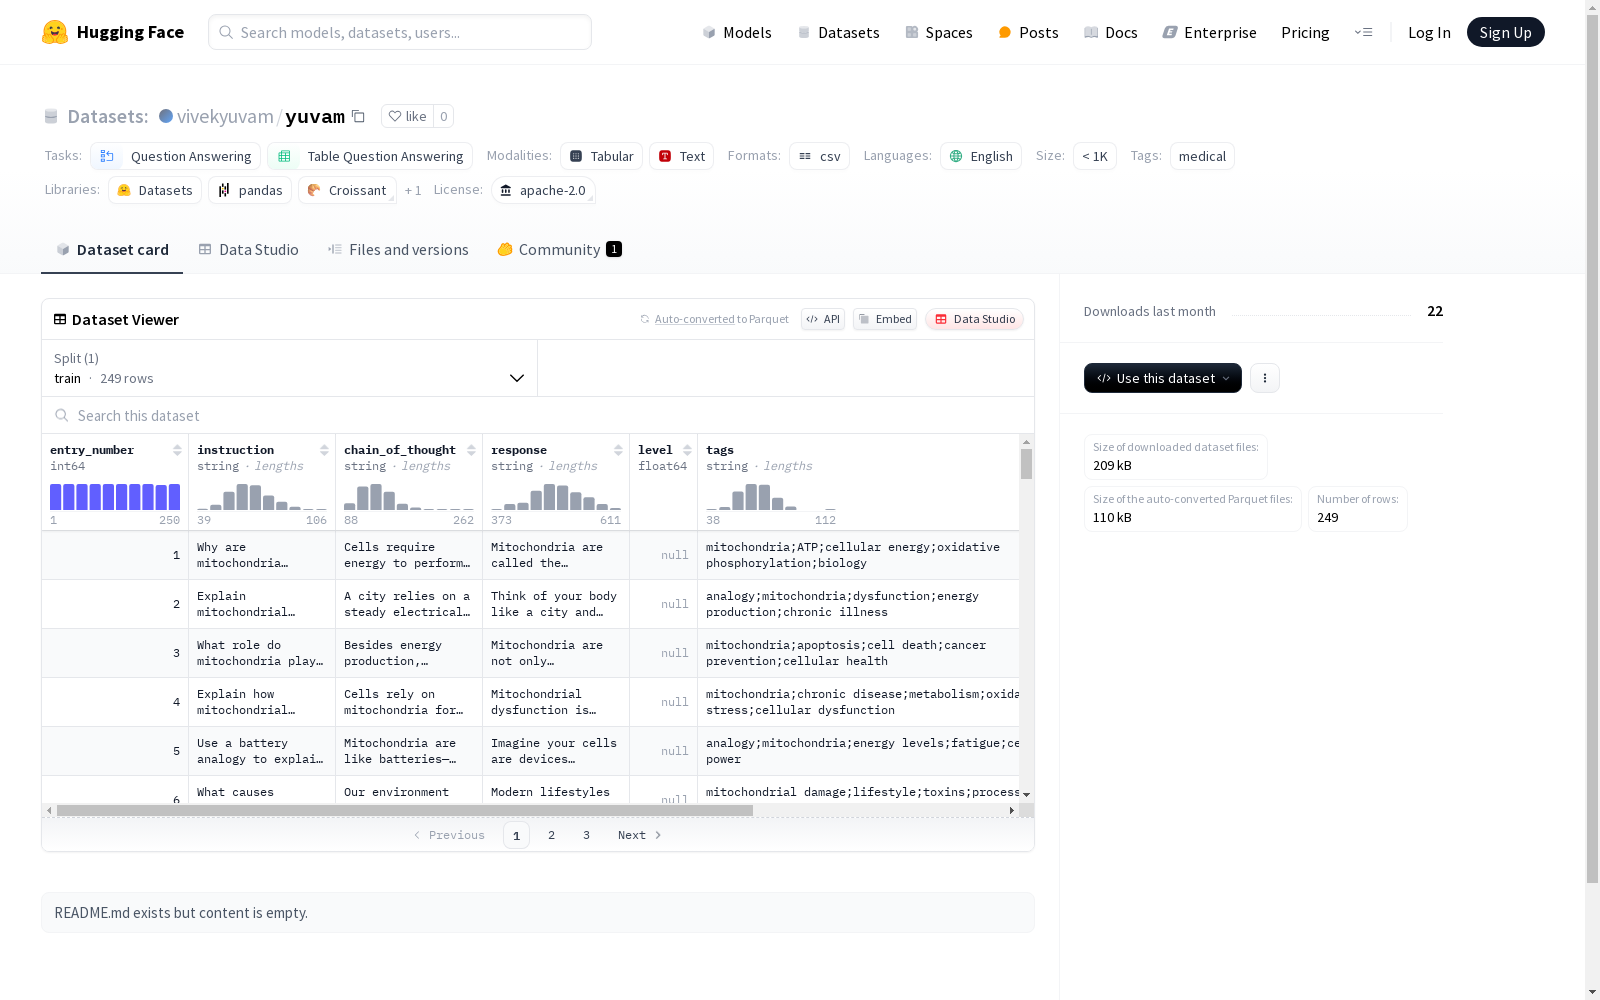Click the Embed button
1600x1000 pixels.
coord(885,319)
